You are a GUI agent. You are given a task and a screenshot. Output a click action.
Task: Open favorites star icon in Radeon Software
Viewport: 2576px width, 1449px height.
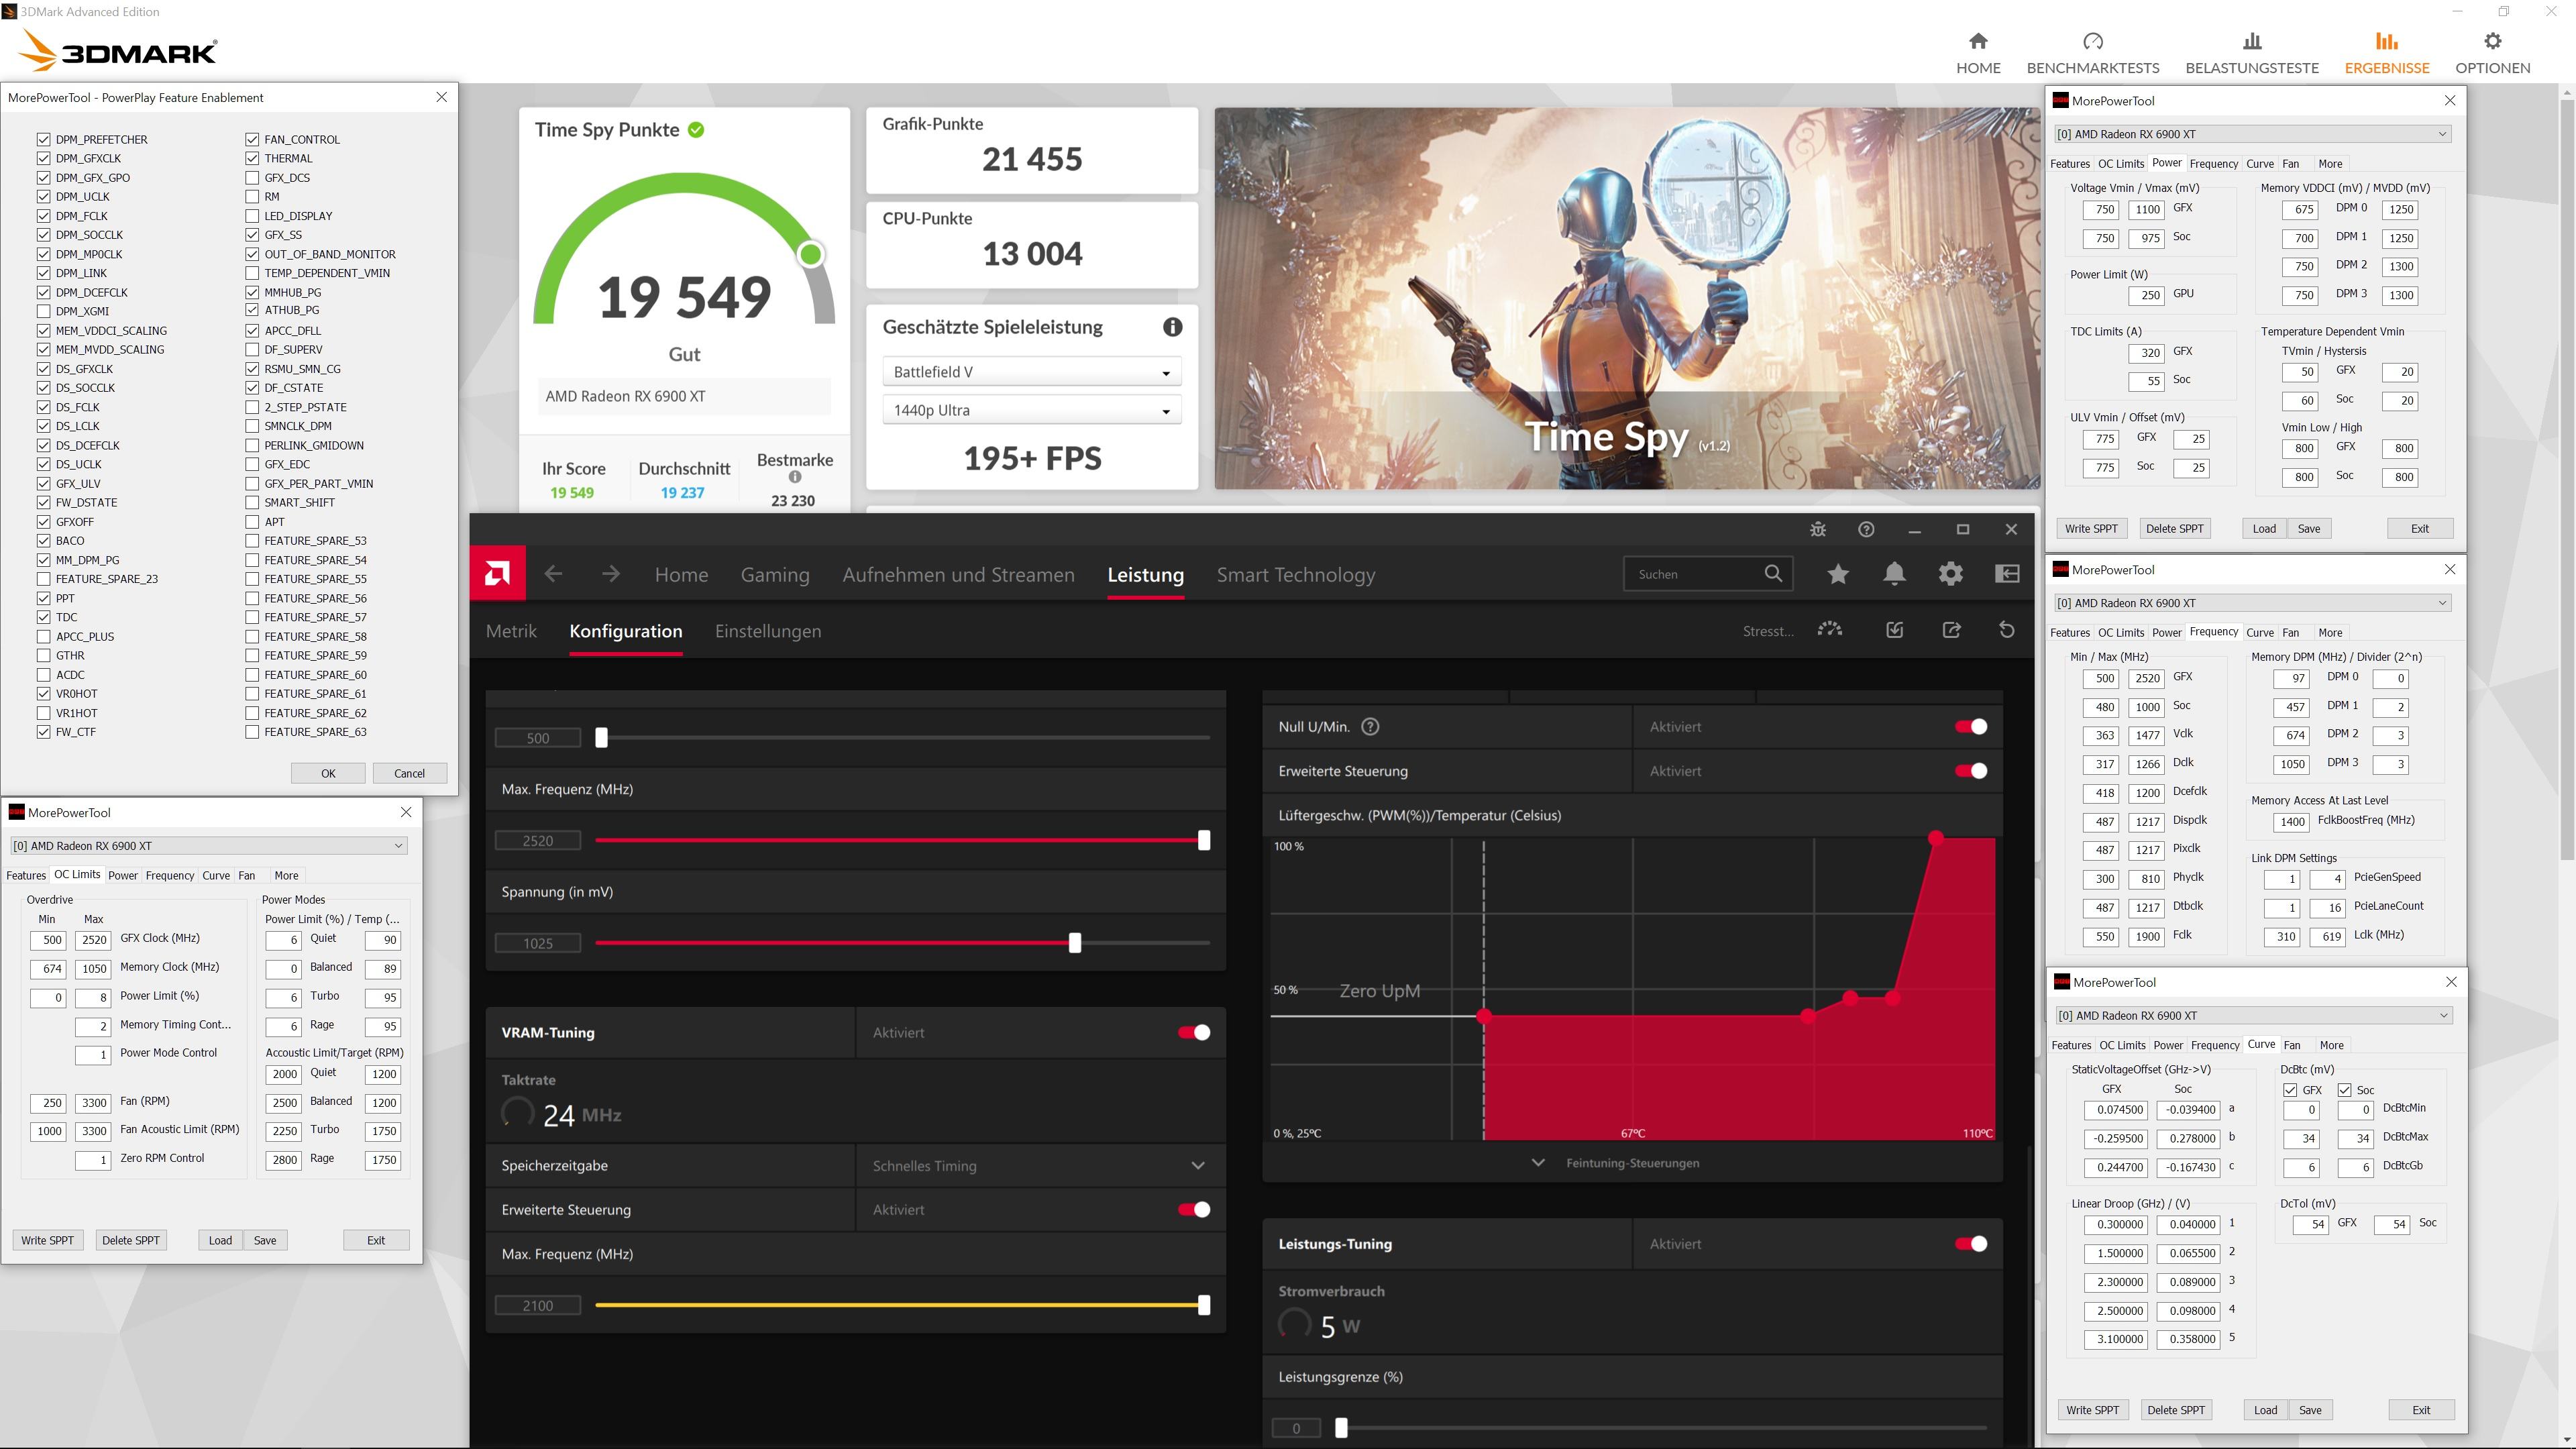(x=1838, y=574)
